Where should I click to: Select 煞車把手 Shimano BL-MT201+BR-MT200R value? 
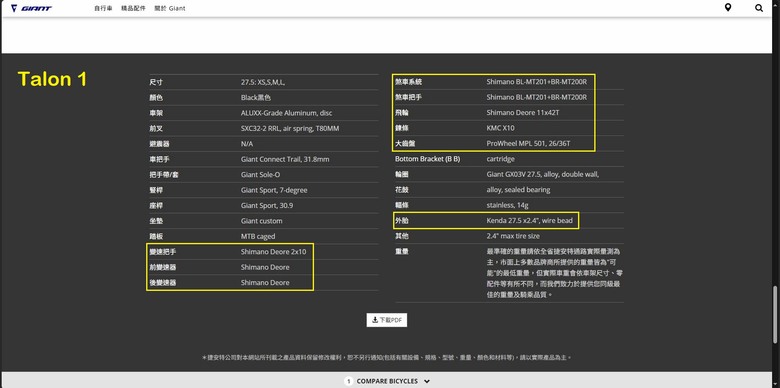pyautogui.click(x=537, y=97)
